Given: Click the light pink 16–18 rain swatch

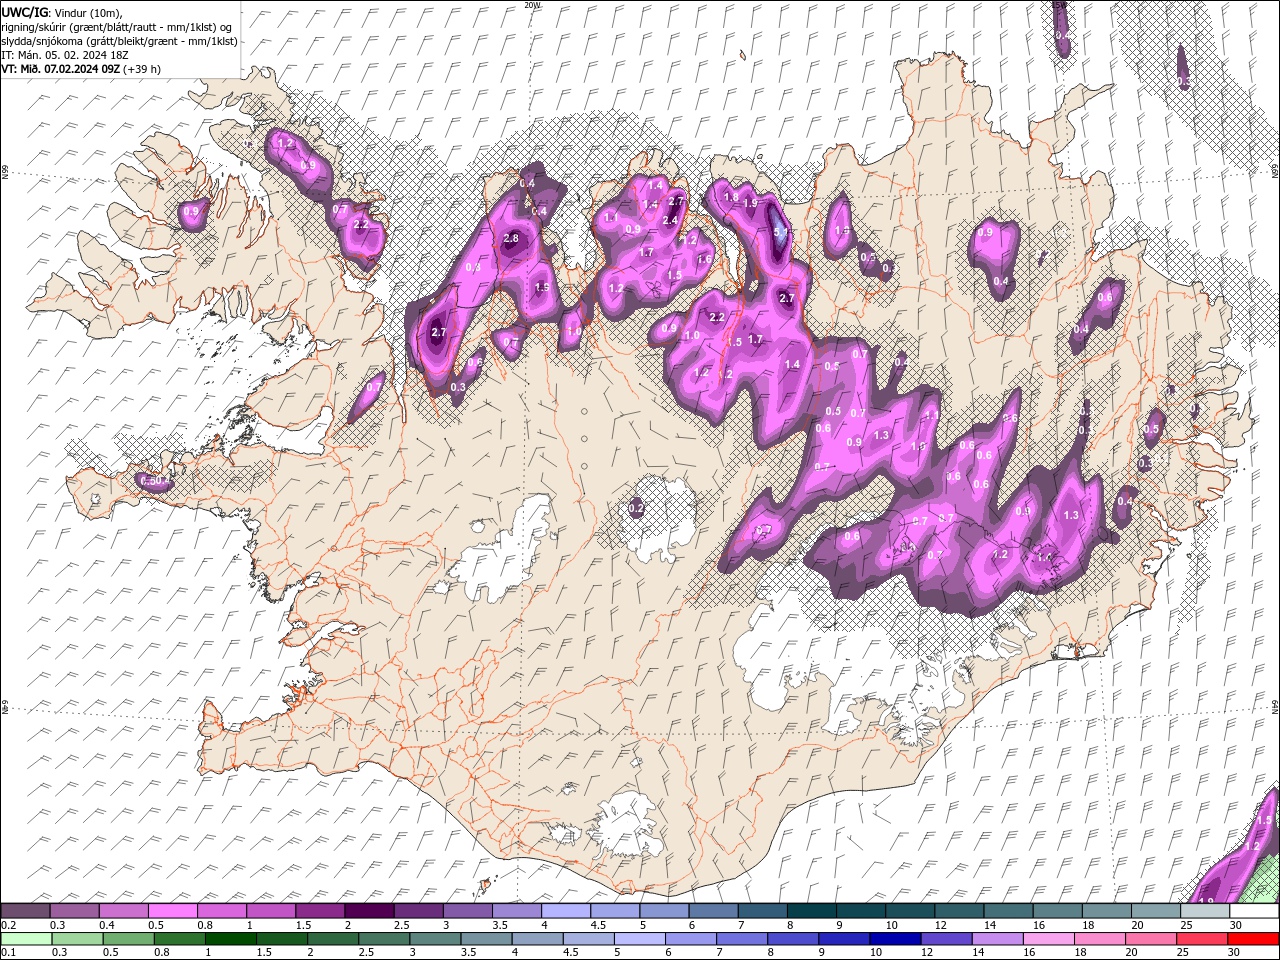Looking at the screenshot, I should click(x=1048, y=938).
